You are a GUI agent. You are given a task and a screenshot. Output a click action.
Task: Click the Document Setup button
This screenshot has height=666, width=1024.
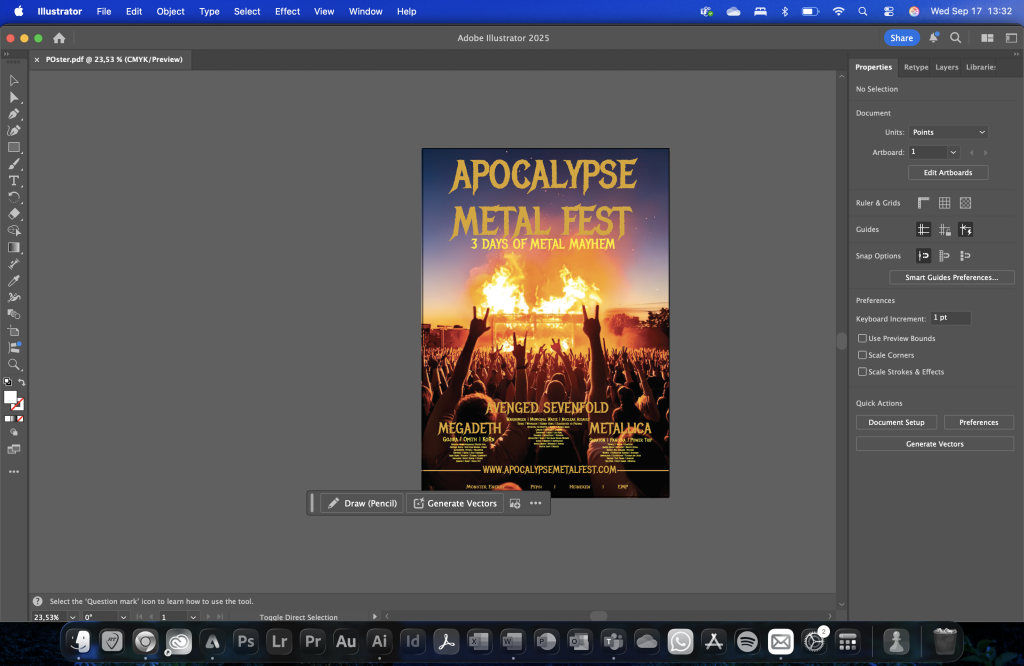tap(896, 422)
